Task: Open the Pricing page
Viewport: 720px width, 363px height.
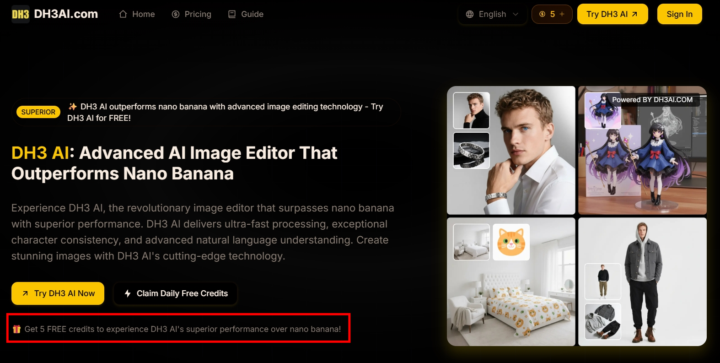Action: click(191, 14)
